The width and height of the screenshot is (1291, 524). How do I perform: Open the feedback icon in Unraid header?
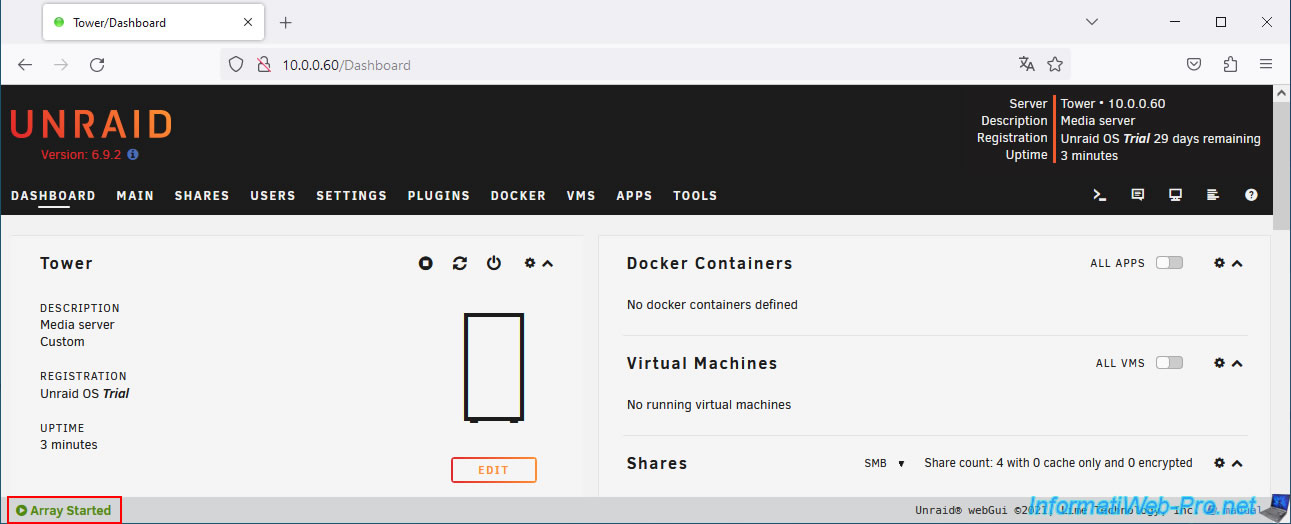[1138, 196]
